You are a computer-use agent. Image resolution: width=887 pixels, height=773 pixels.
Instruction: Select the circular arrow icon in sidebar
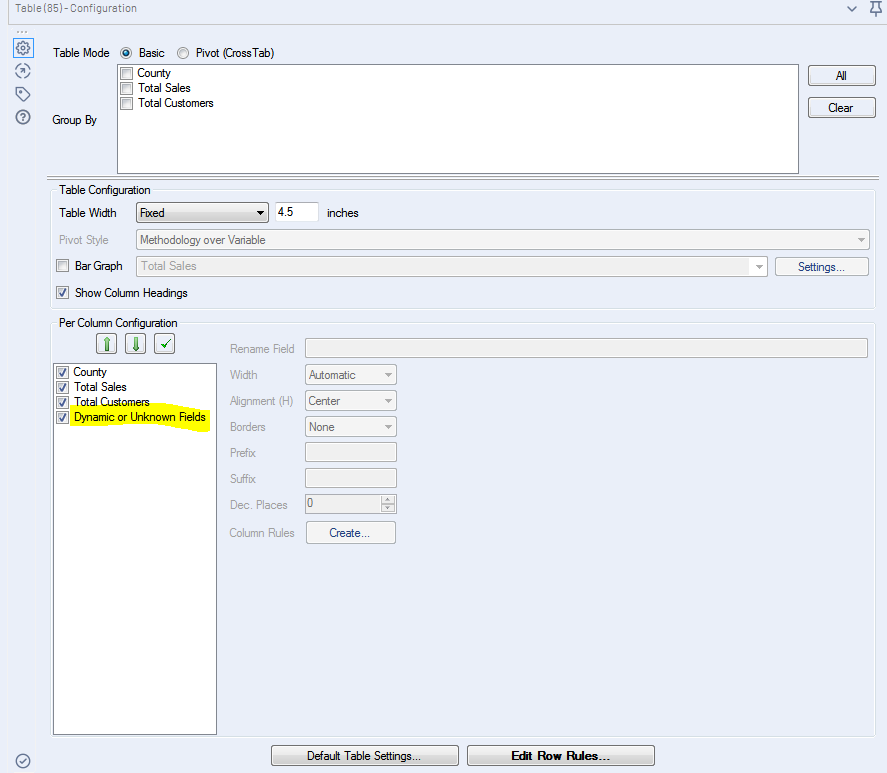tap(22, 70)
